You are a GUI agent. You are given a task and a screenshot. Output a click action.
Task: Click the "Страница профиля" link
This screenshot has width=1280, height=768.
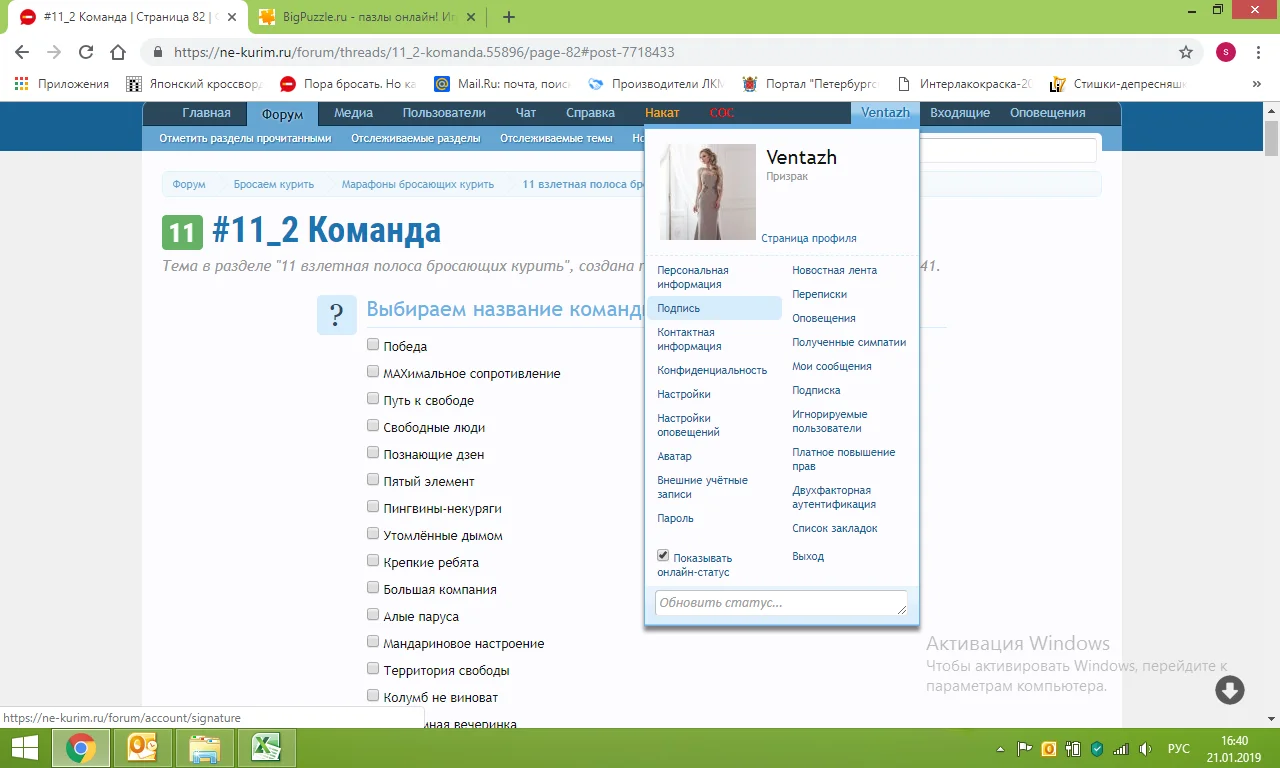click(x=808, y=238)
